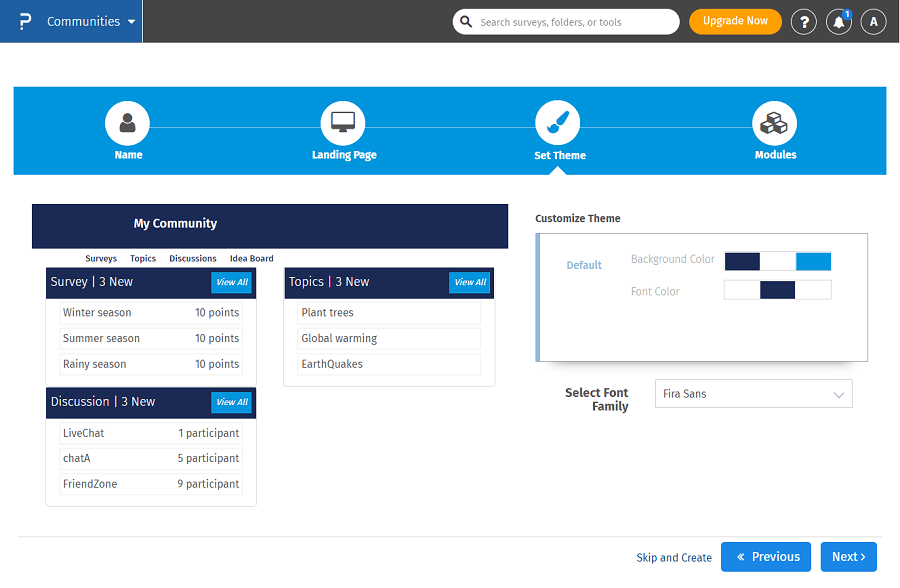Click the Skip and Create link
Image resolution: width=900 pixels, height=588 pixels.
click(674, 558)
